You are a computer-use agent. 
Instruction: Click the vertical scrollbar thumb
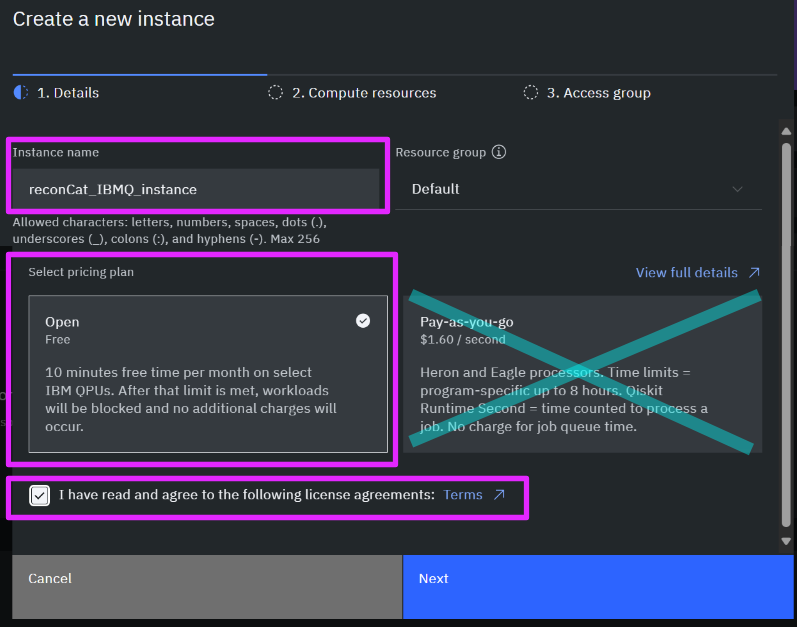(x=786, y=335)
